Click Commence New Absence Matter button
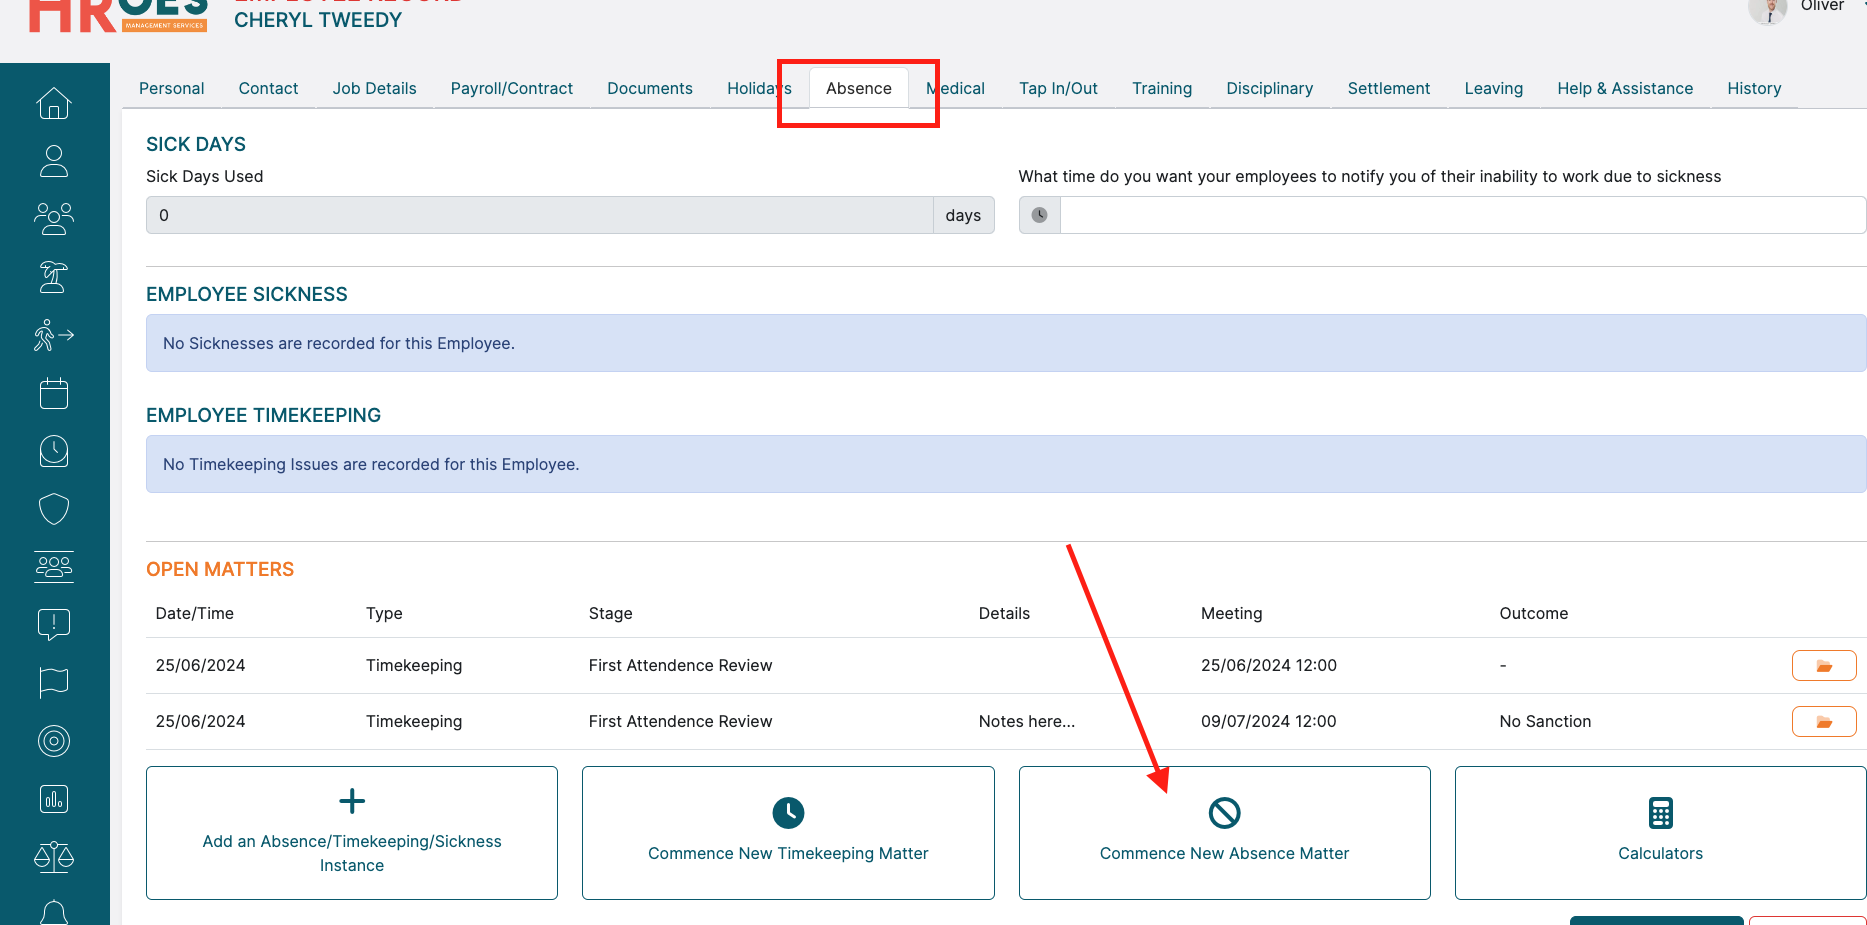The image size is (1867, 925). click(x=1224, y=833)
